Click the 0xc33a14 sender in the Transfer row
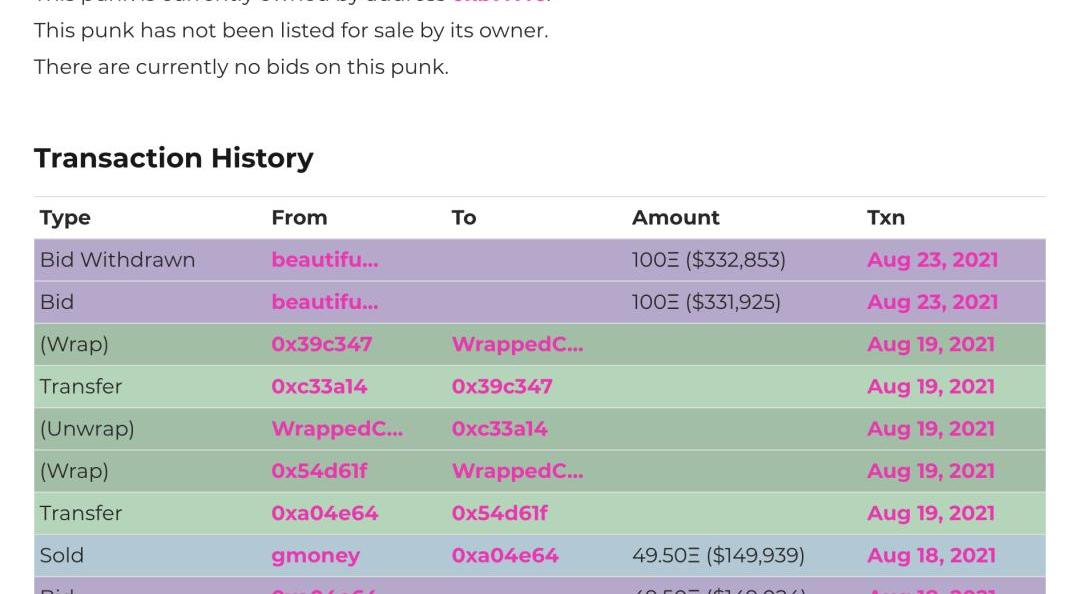1080x594 pixels. (319, 386)
